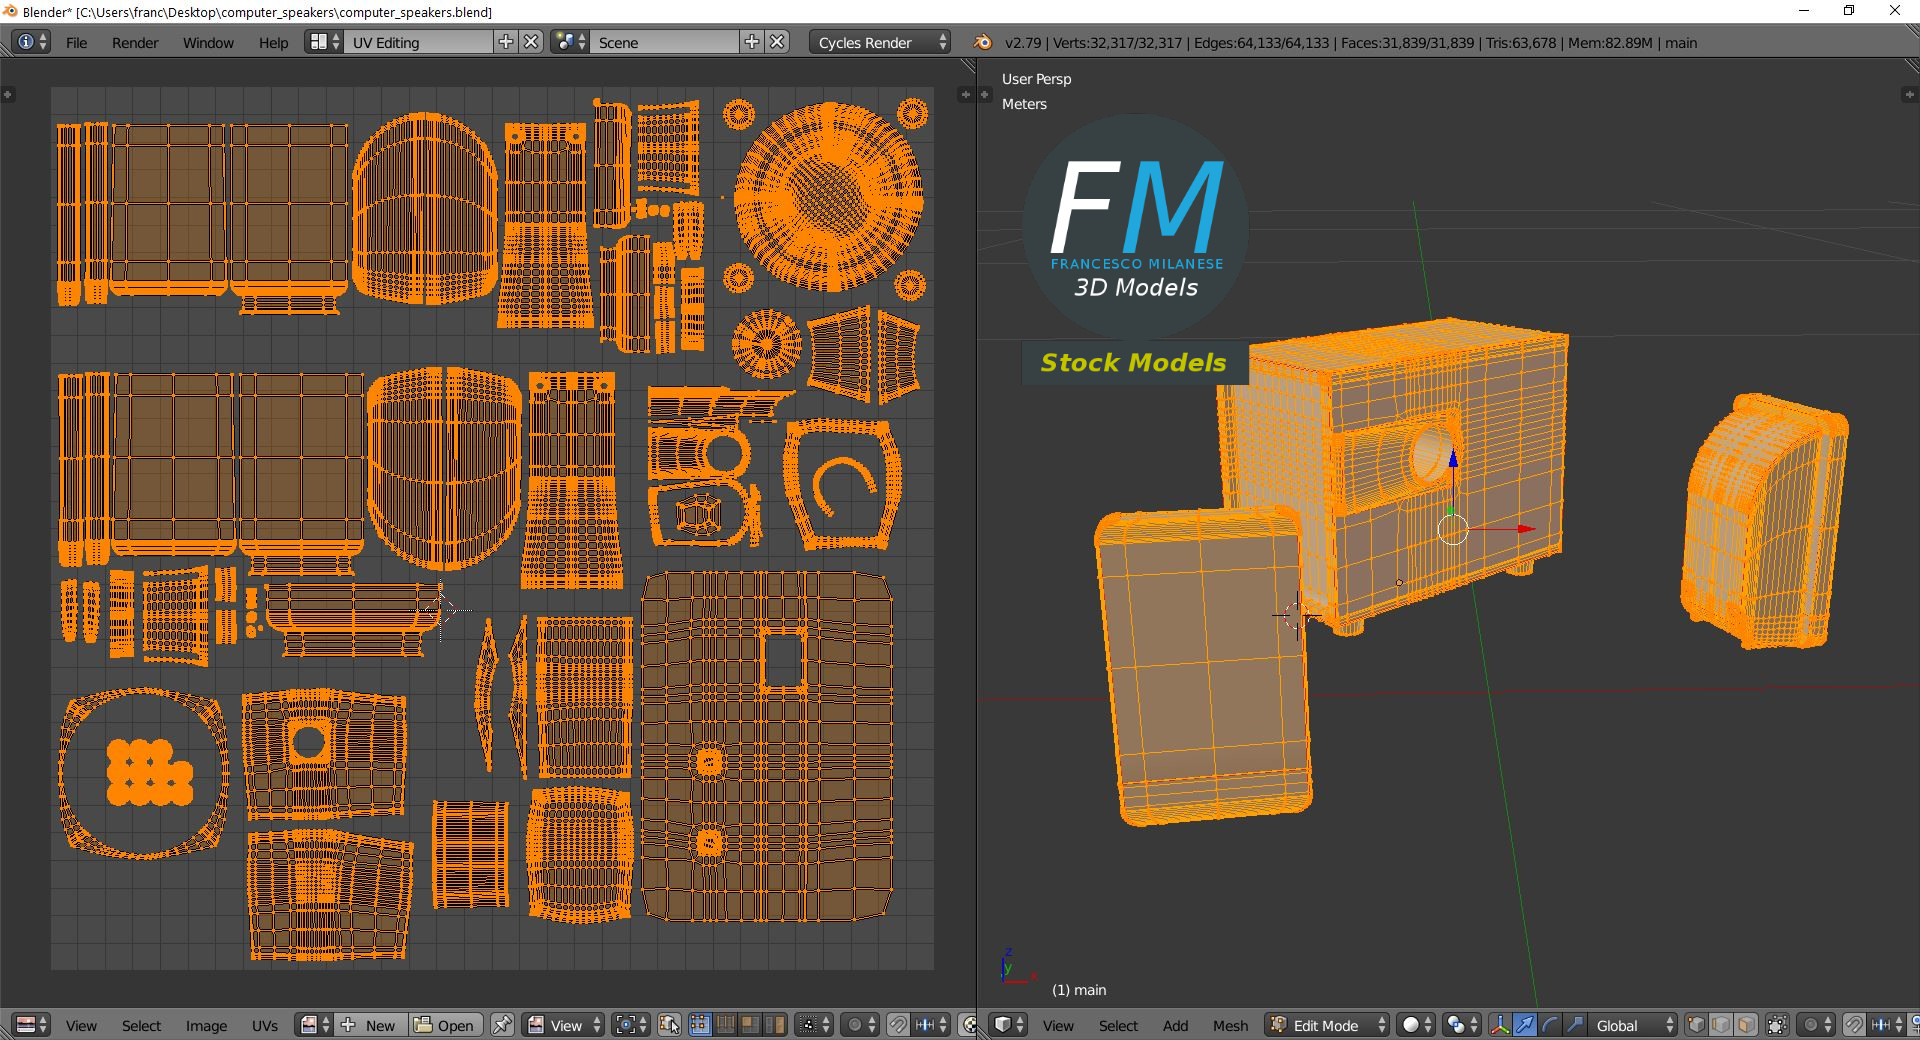Select the scale manipulator icon
The height and width of the screenshot is (1040, 1920).
1574,1025
